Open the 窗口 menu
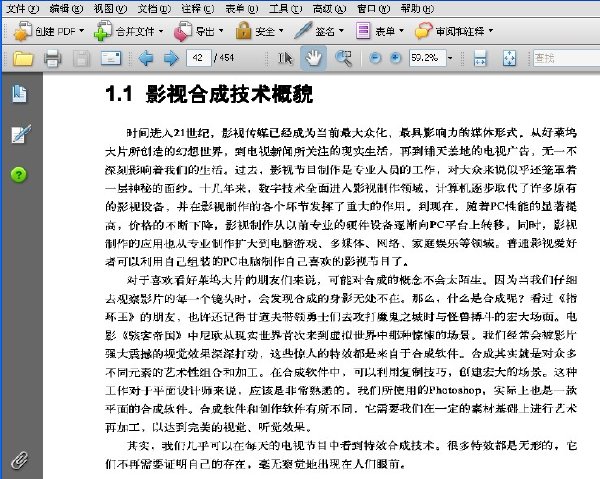The image size is (600, 479). [x=373, y=8]
